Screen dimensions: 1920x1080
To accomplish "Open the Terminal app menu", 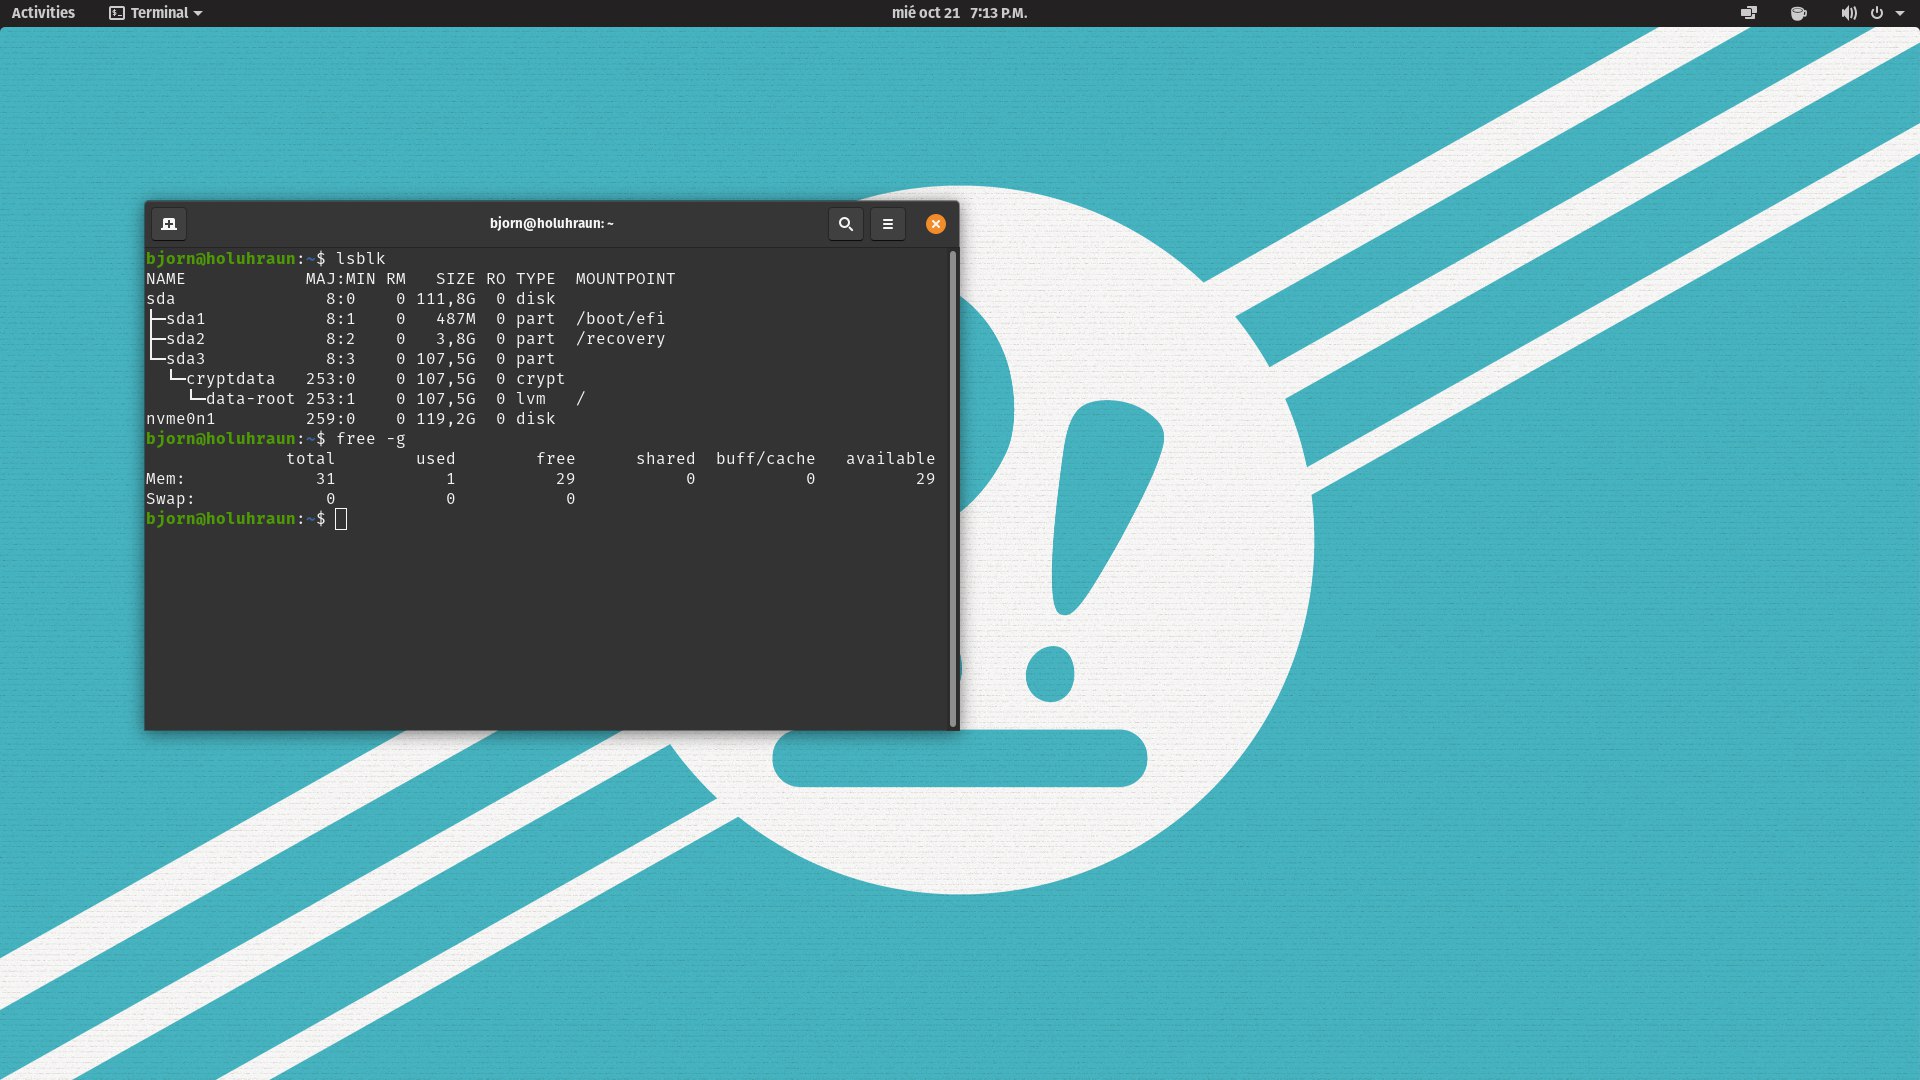I will click(156, 13).
